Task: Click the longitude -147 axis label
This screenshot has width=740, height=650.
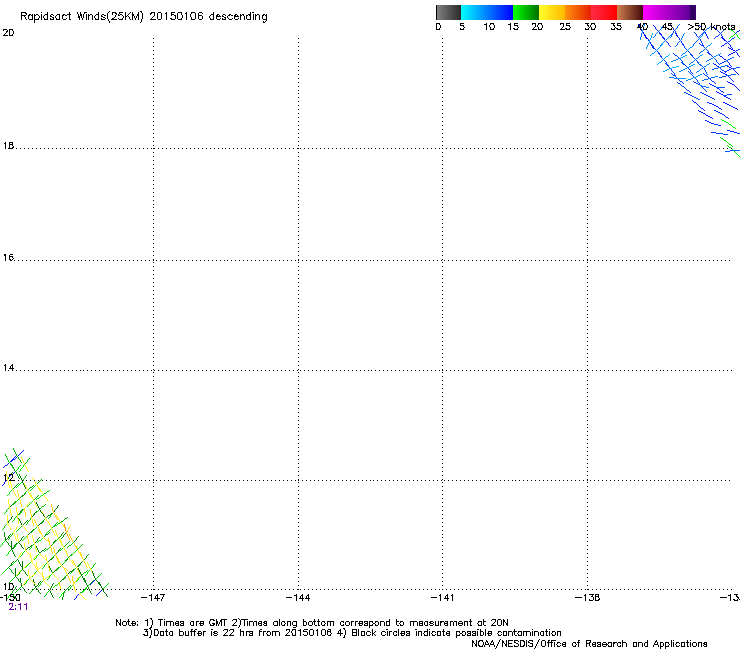Action: pyautogui.click(x=153, y=598)
